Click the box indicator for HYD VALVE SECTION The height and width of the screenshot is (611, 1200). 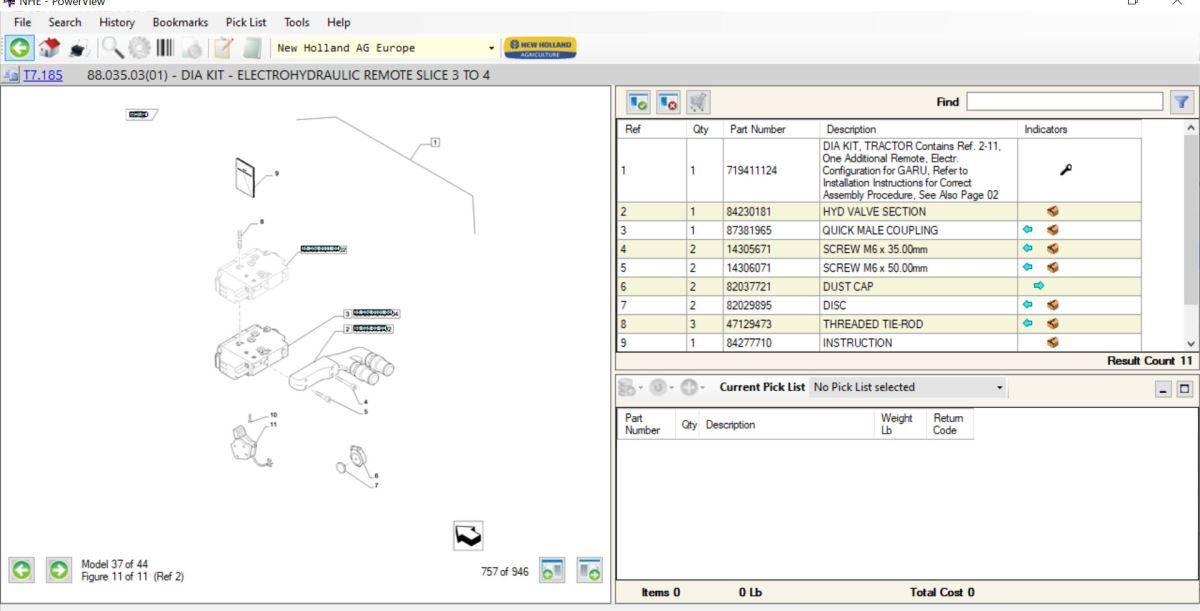coord(1053,212)
